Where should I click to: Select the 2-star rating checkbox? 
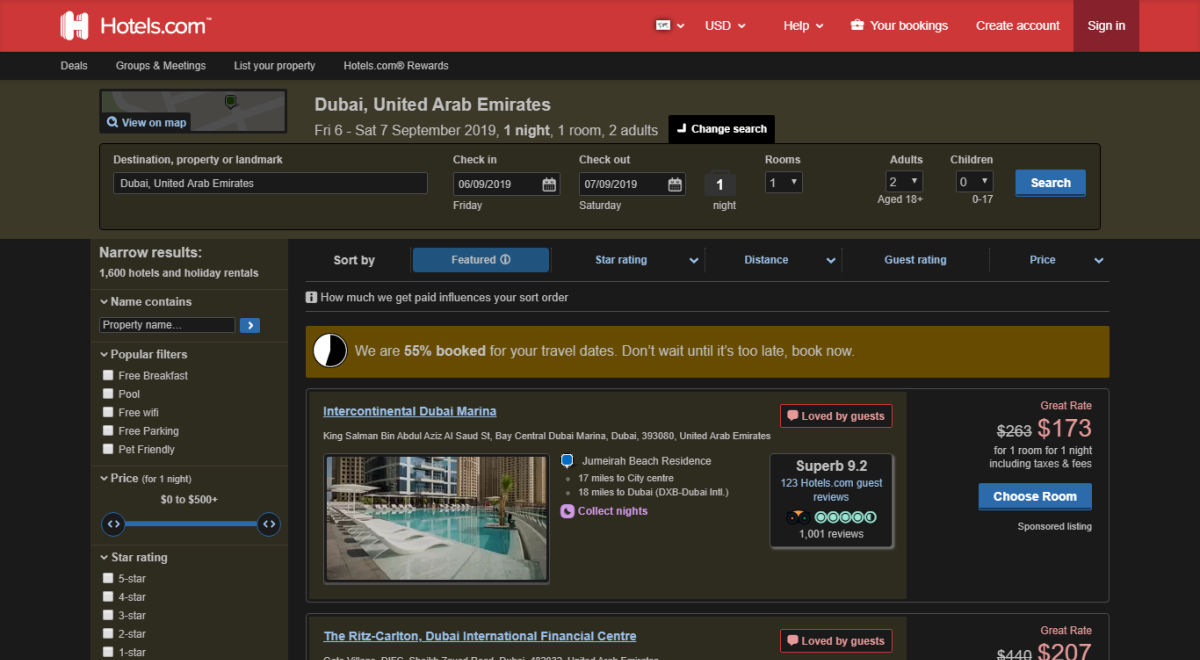(x=108, y=634)
